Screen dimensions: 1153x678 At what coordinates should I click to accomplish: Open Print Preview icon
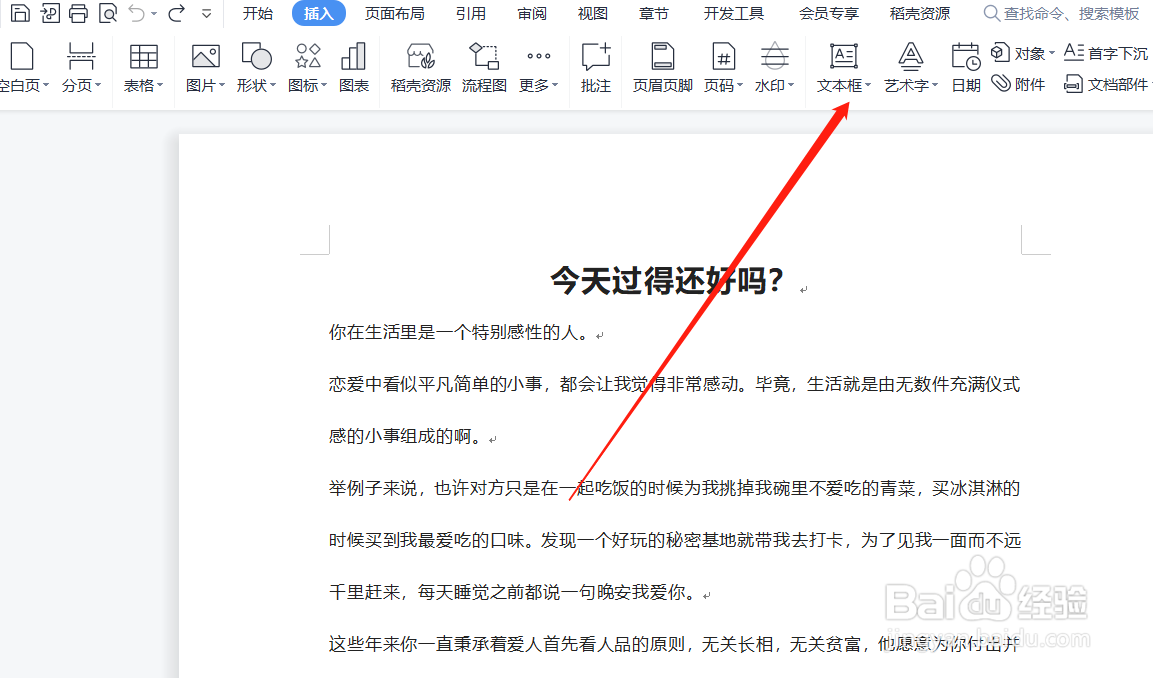coord(107,13)
